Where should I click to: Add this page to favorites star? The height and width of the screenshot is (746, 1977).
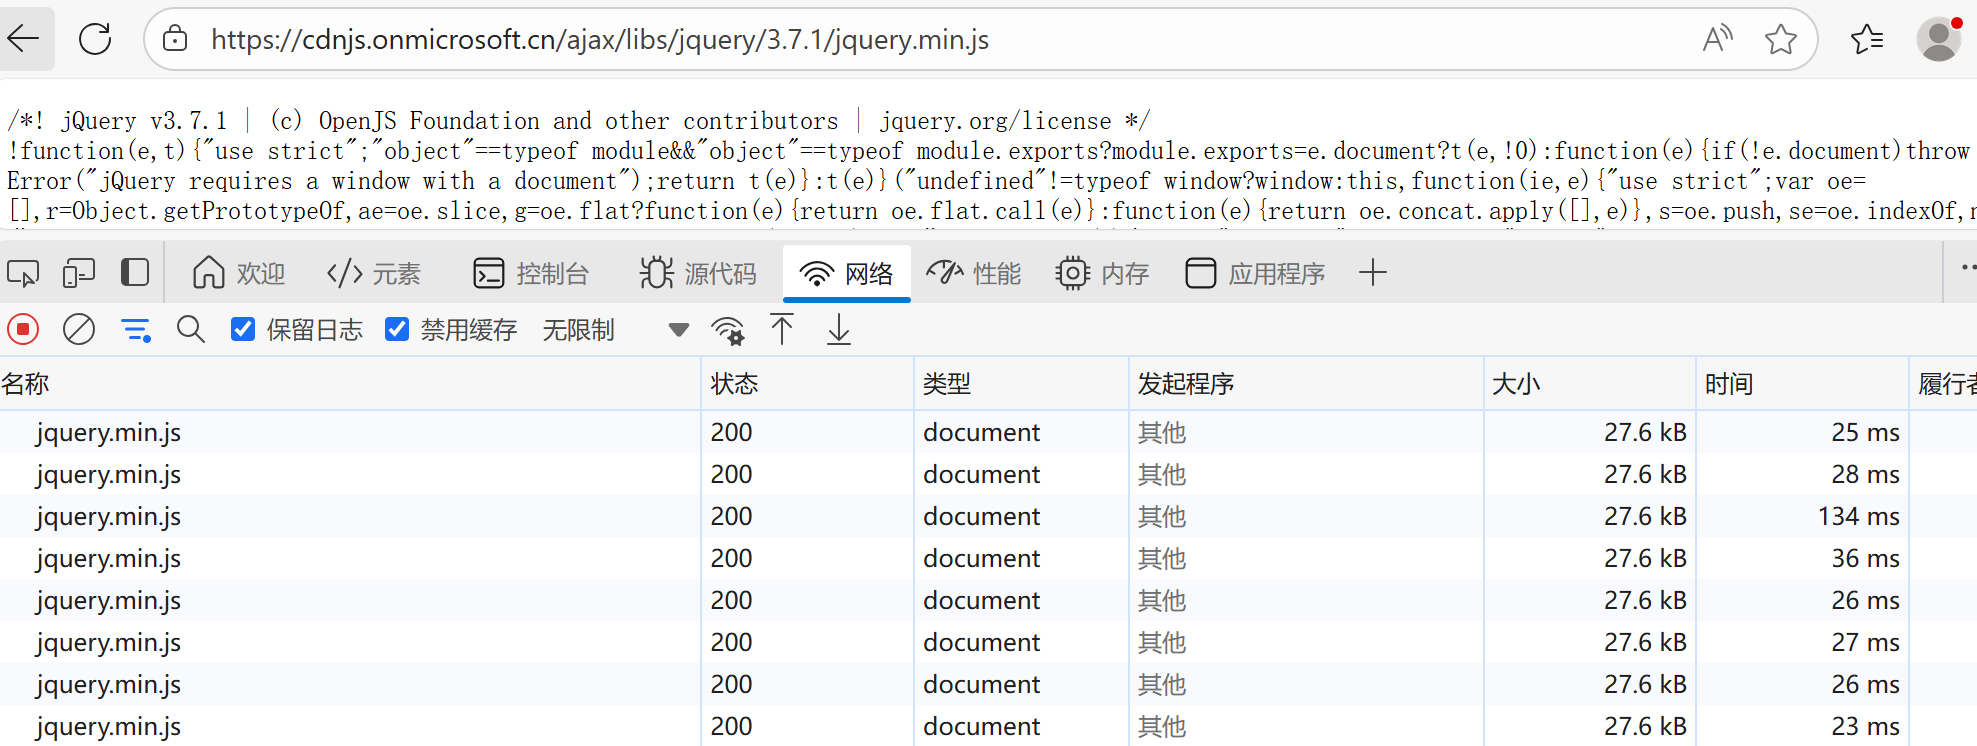[x=1780, y=39]
